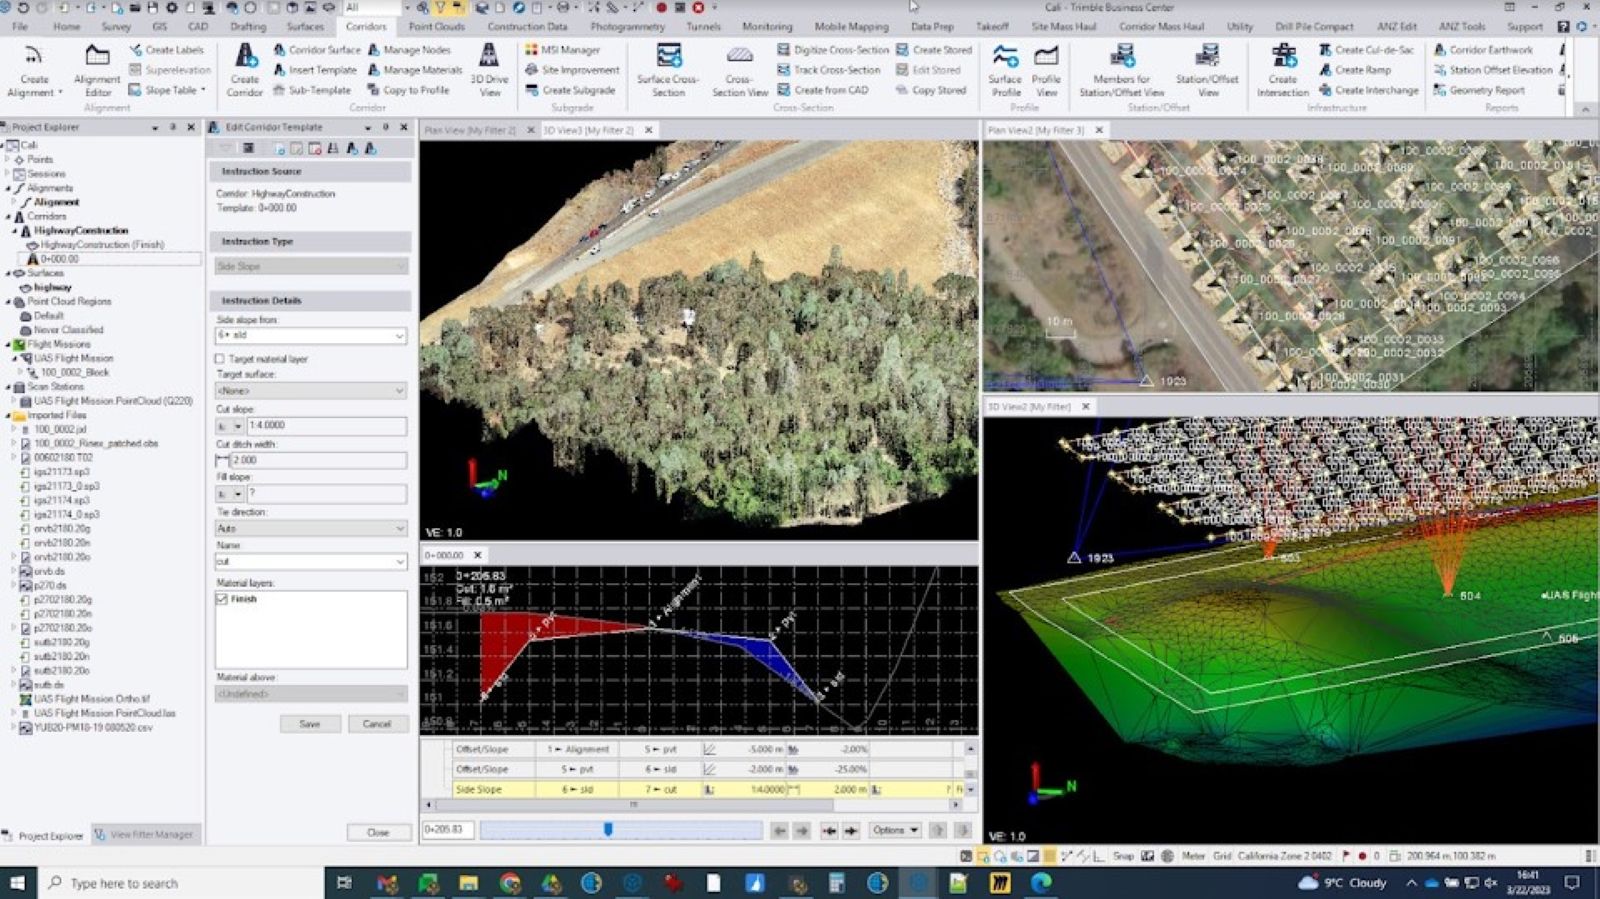Switch to Plan View [My Filter 2] tab
The height and width of the screenshot is (899, 1600).
point(470,130)
